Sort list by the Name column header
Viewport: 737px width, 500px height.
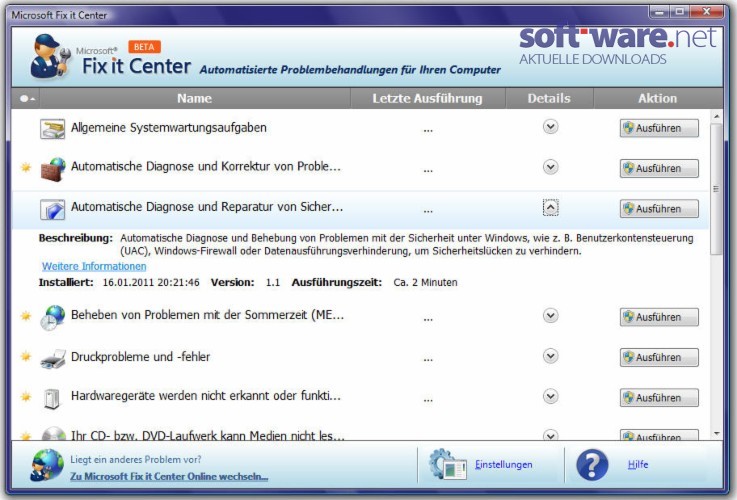click(195, 99)
